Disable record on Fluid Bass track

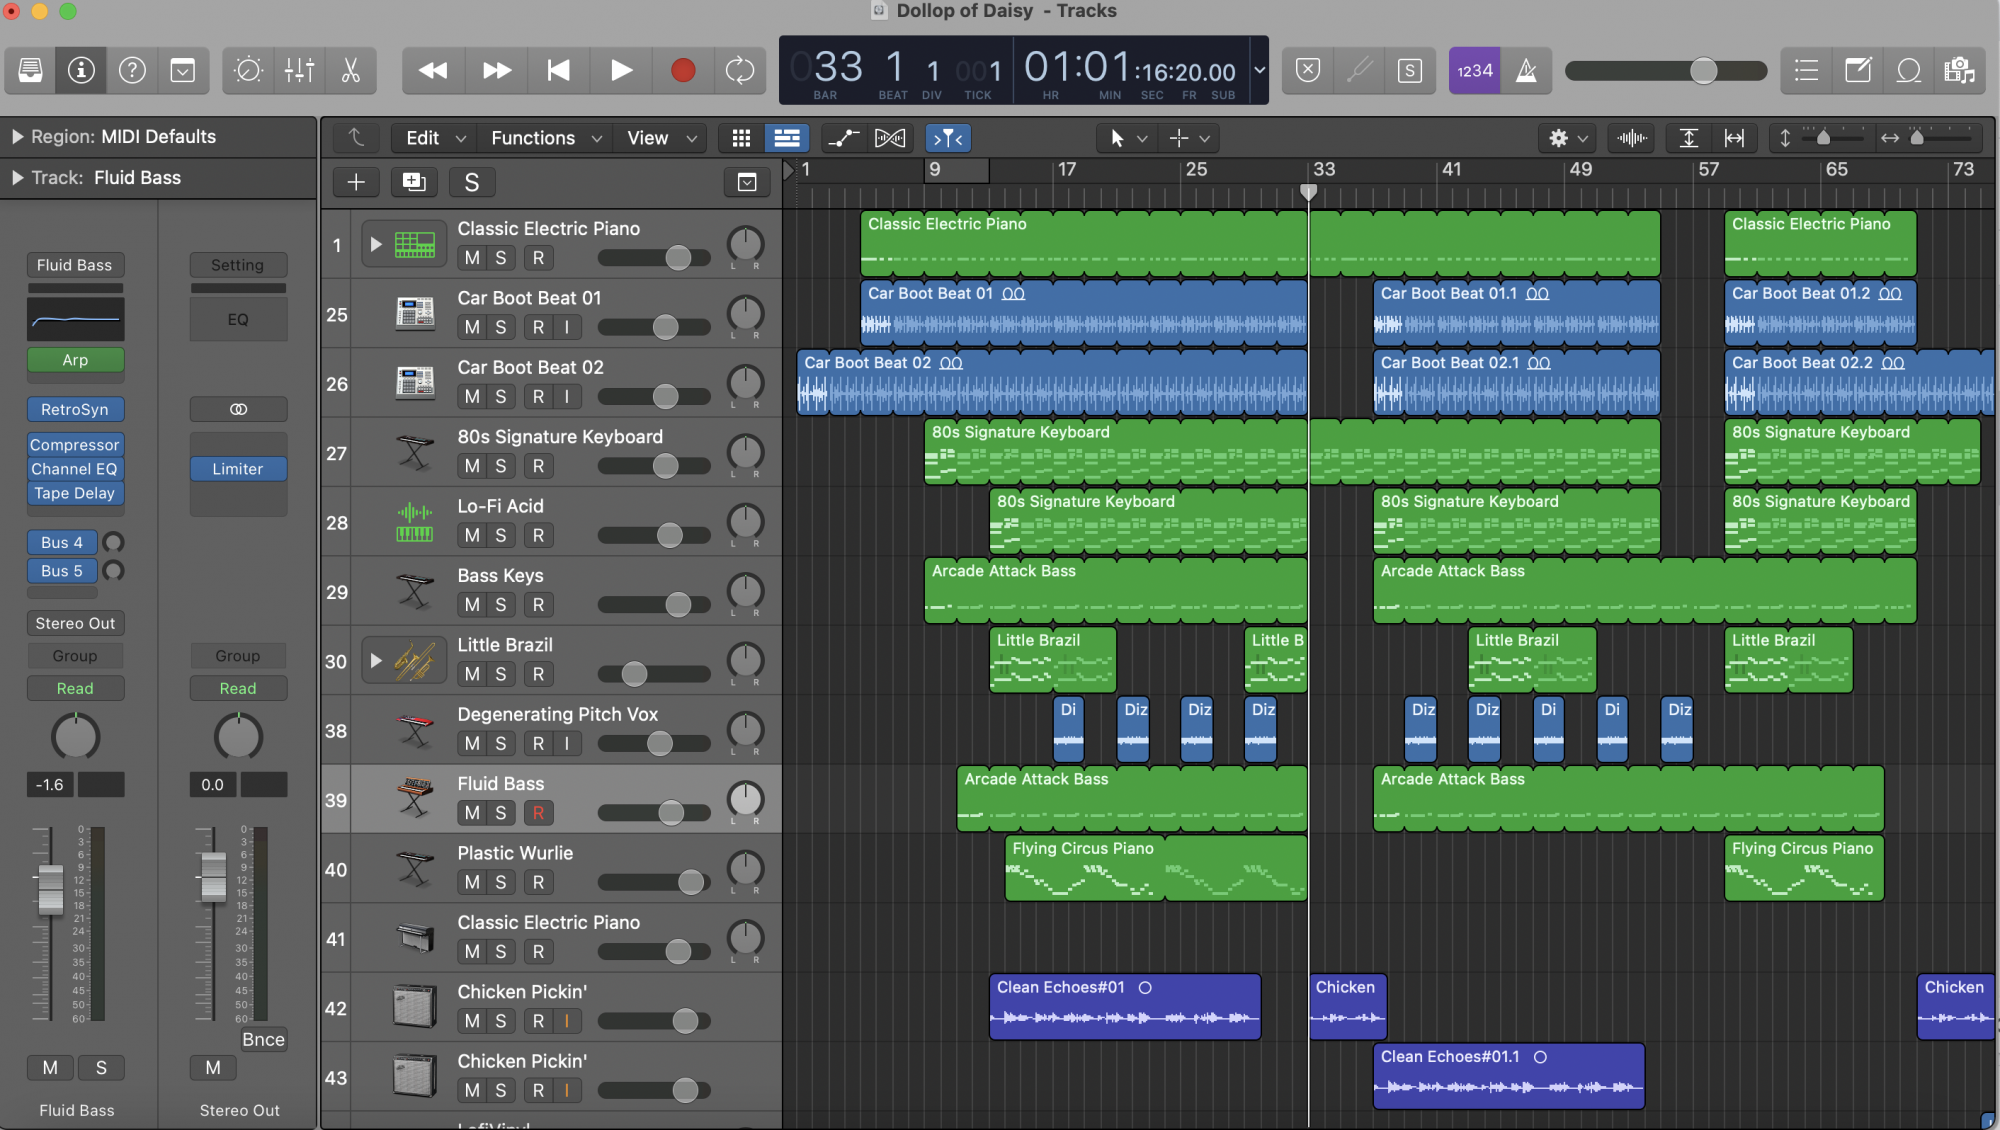538,813
